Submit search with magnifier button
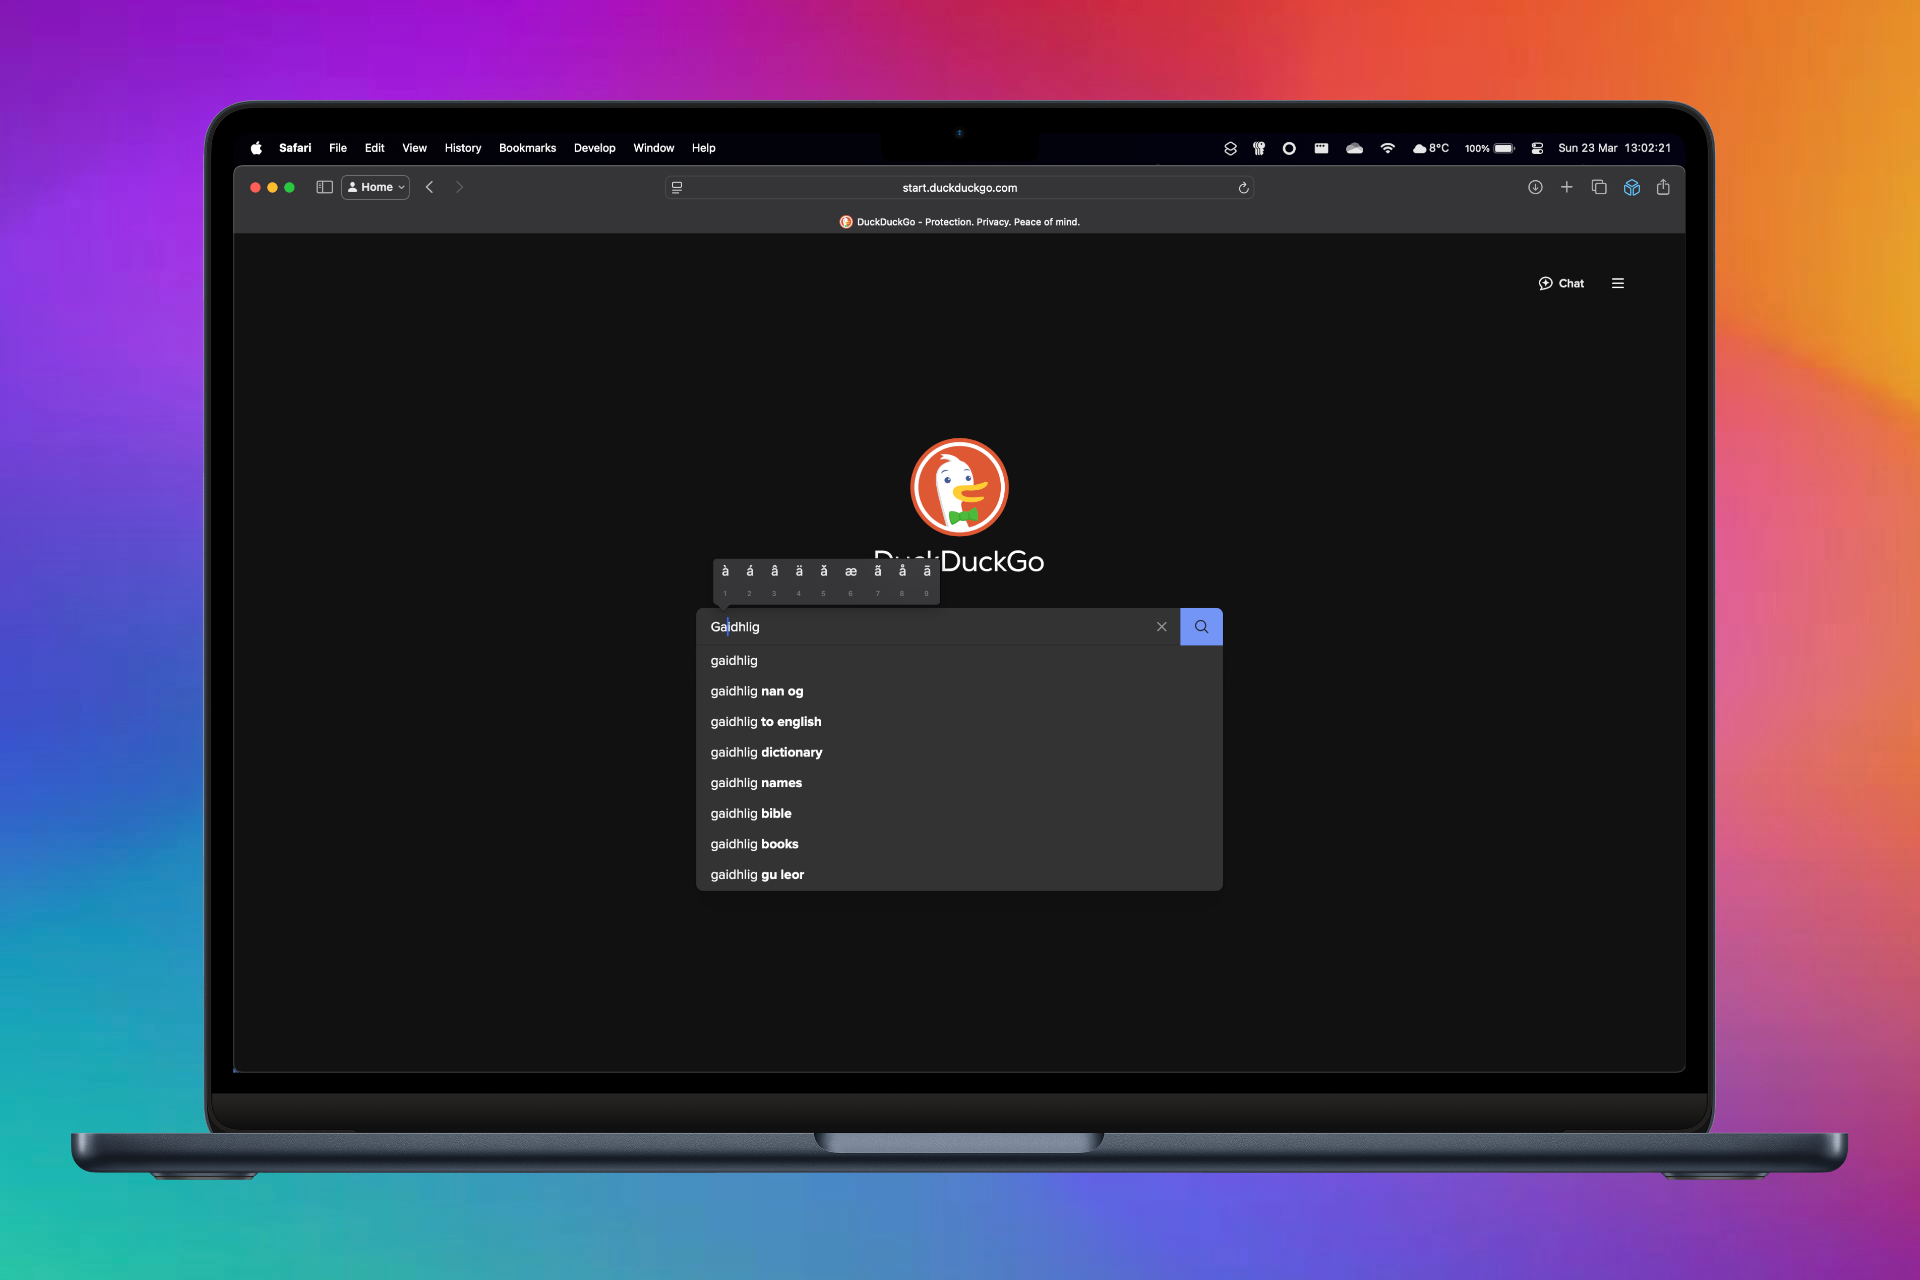 click(x=1201, y=627)
